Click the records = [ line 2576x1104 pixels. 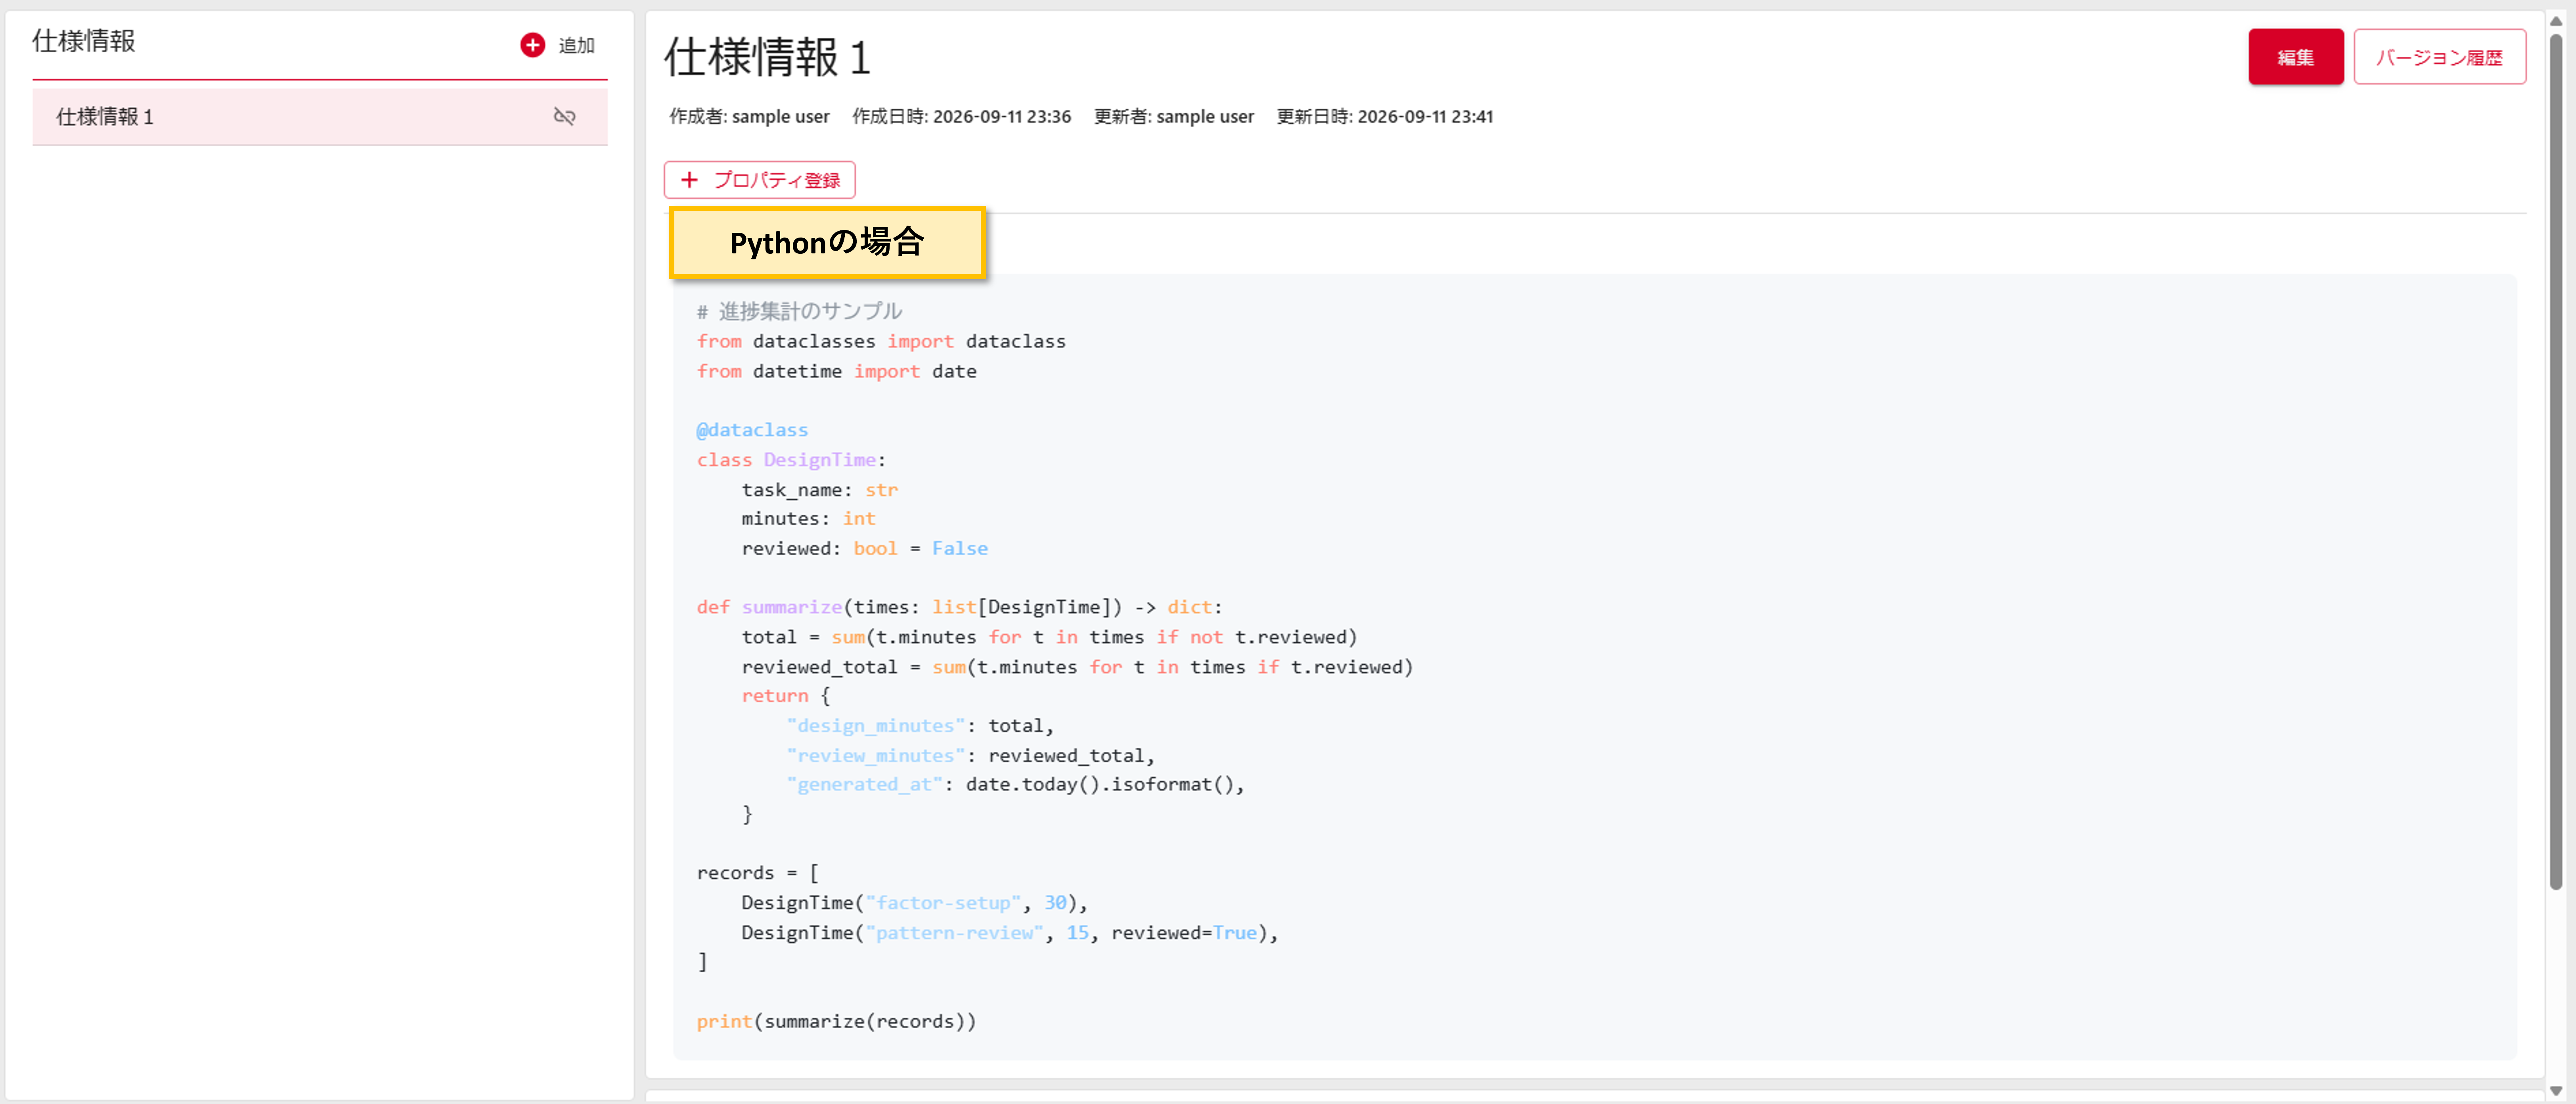pos(757,873)
